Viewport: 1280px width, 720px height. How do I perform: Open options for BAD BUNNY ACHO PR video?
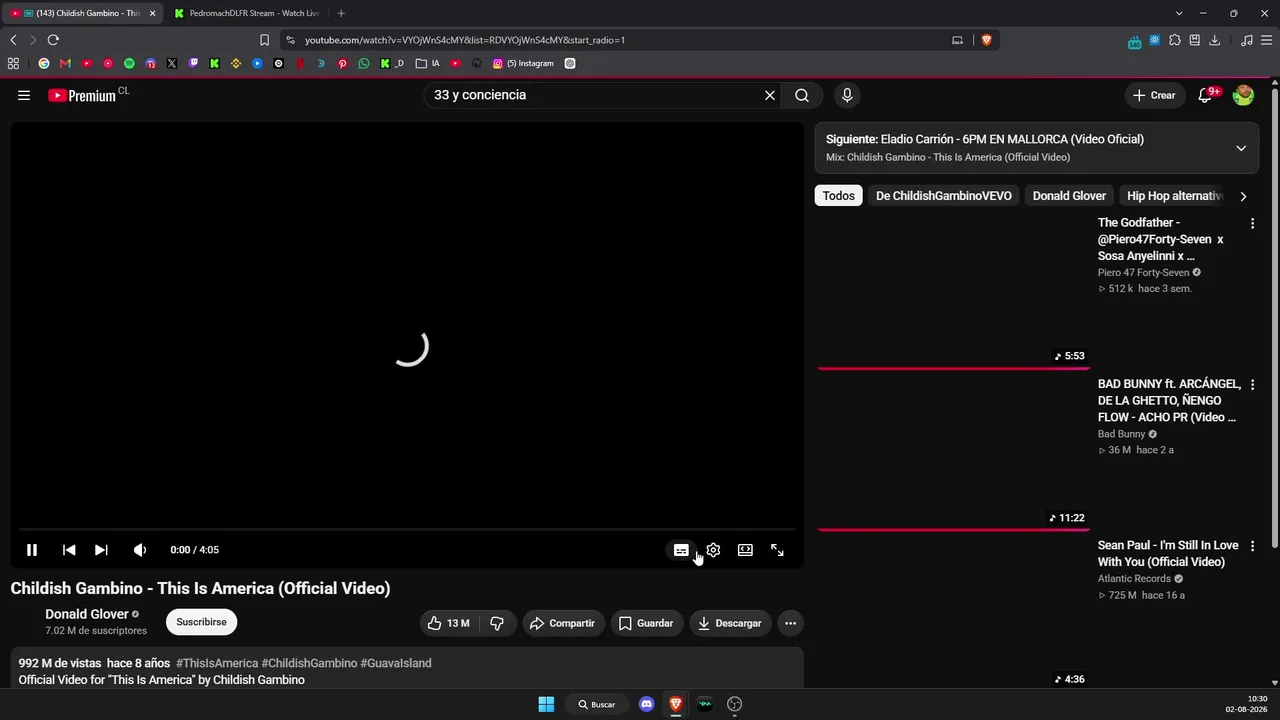1252,385
